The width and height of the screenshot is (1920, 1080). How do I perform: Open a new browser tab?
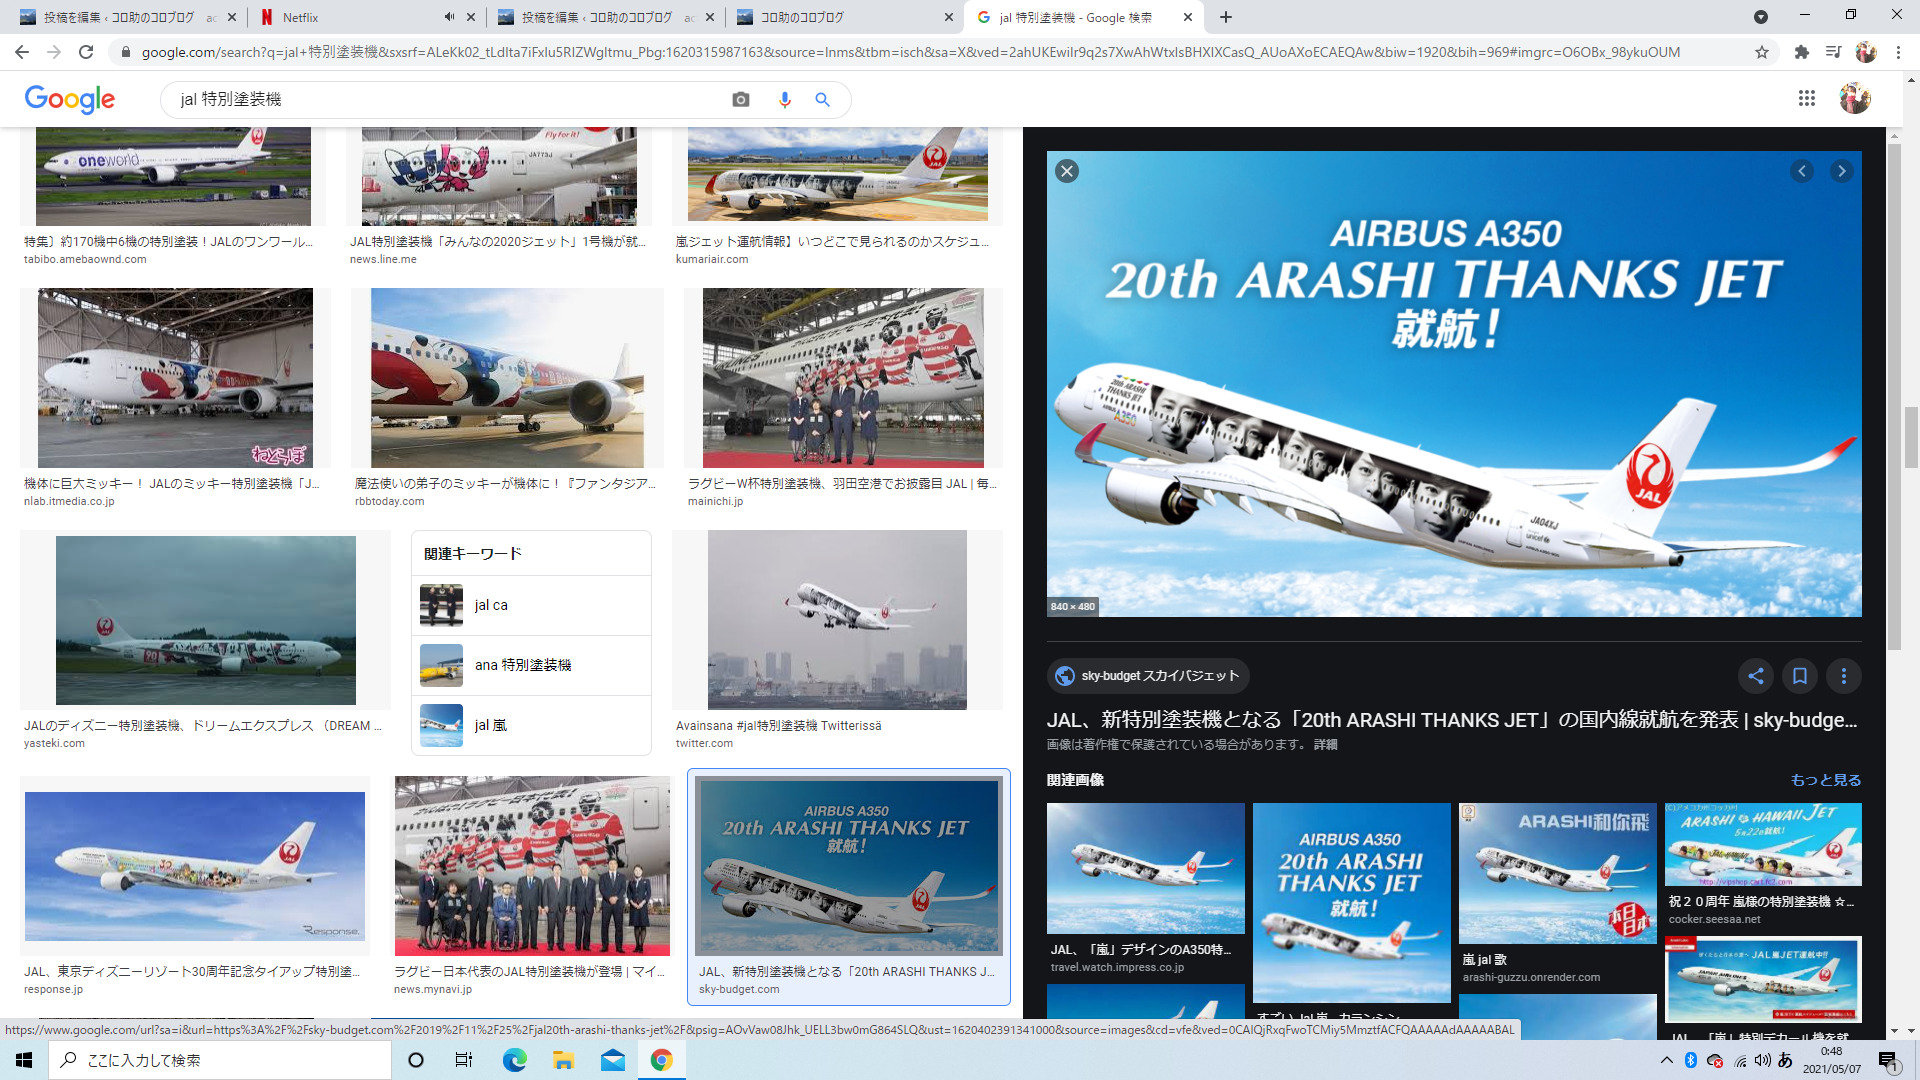1226,17
